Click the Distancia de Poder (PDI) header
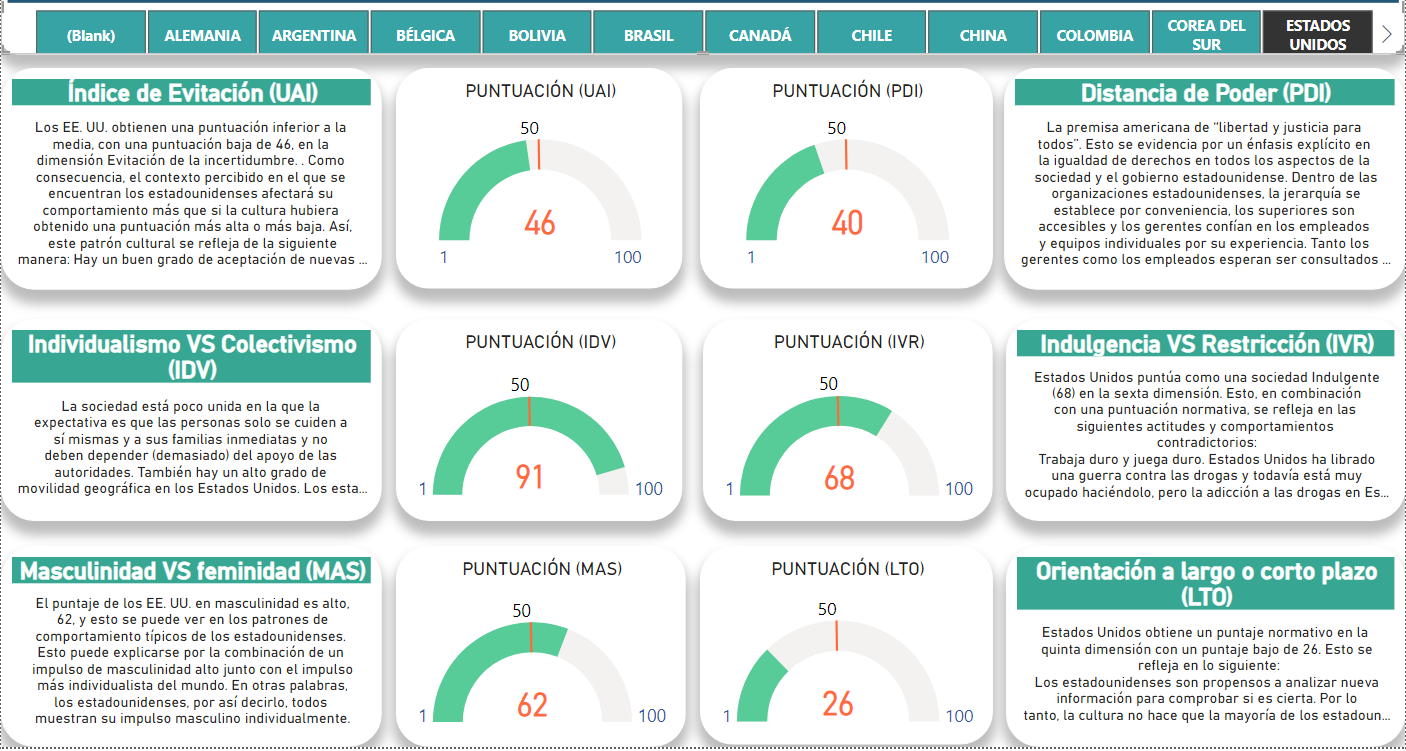The height and width of the screenshot is (751, 1406). pos(1204,93)
